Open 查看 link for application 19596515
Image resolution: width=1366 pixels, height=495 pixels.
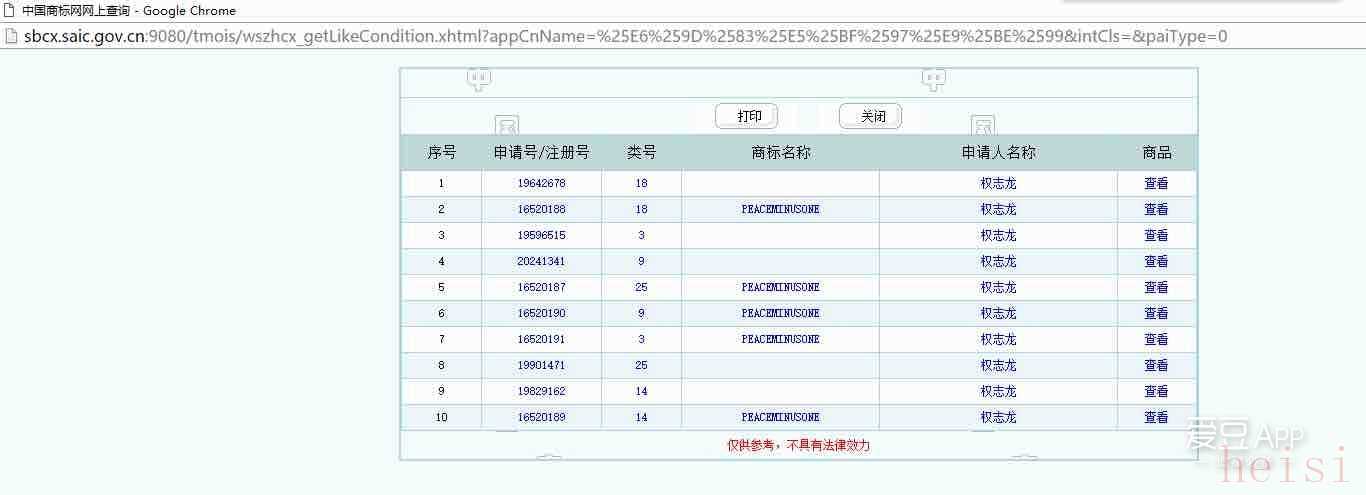[x=1156, y=236]
